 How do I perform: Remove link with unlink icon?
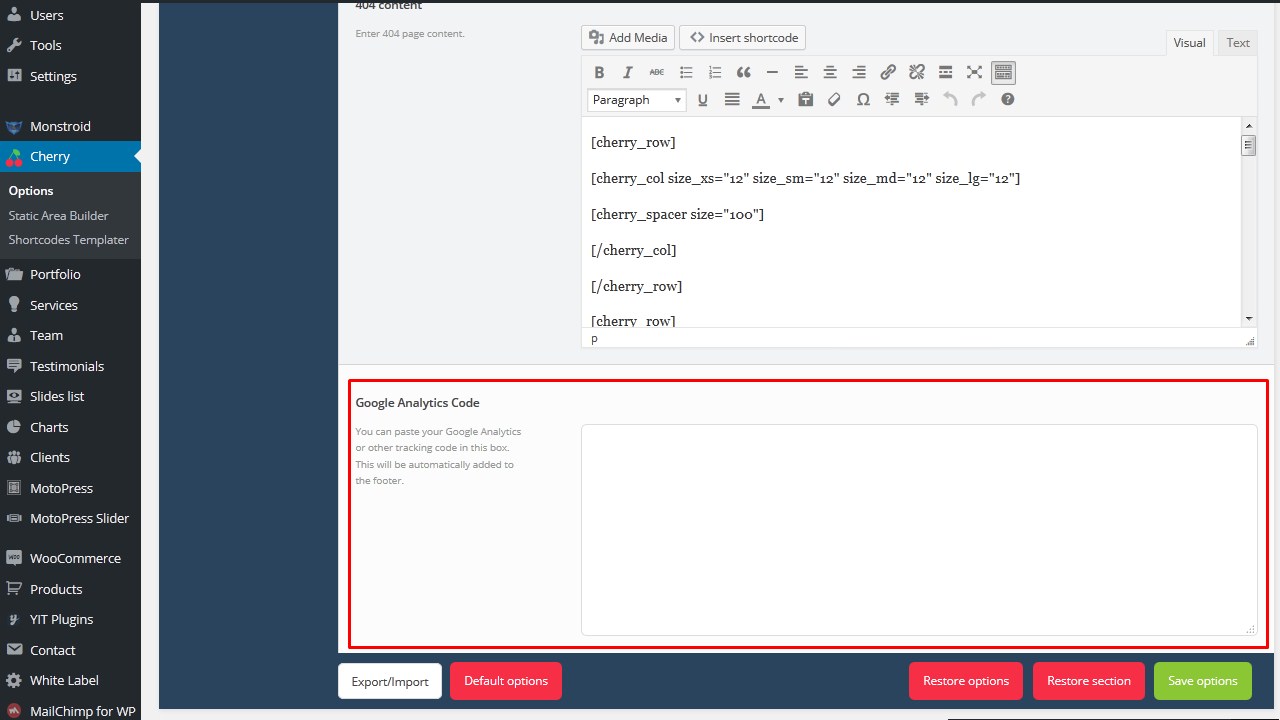[x=917, y=72]
